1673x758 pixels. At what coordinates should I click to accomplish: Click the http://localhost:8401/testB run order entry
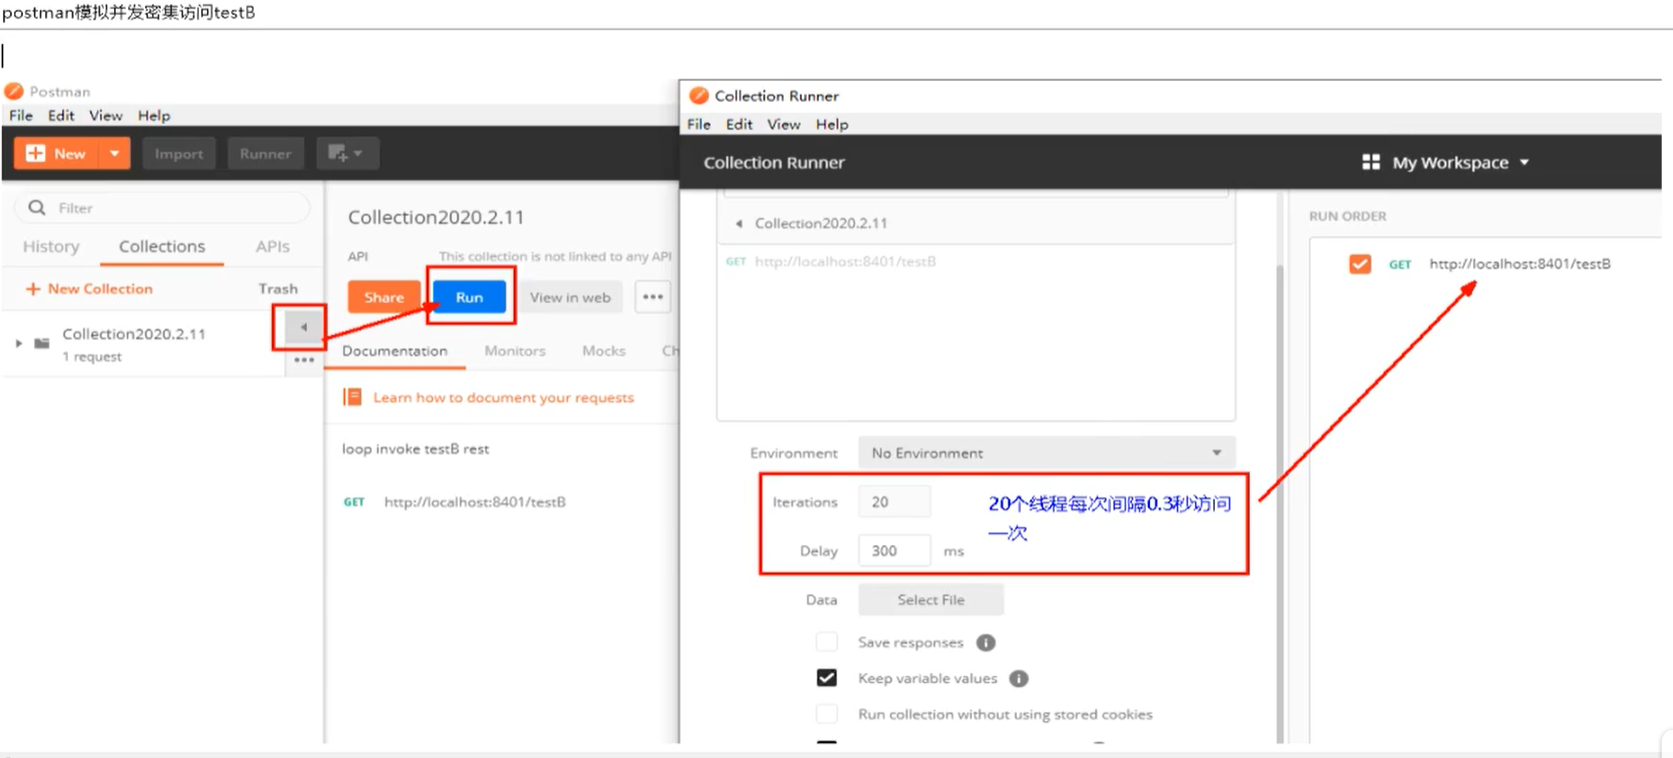click(x=1520, y=264)
